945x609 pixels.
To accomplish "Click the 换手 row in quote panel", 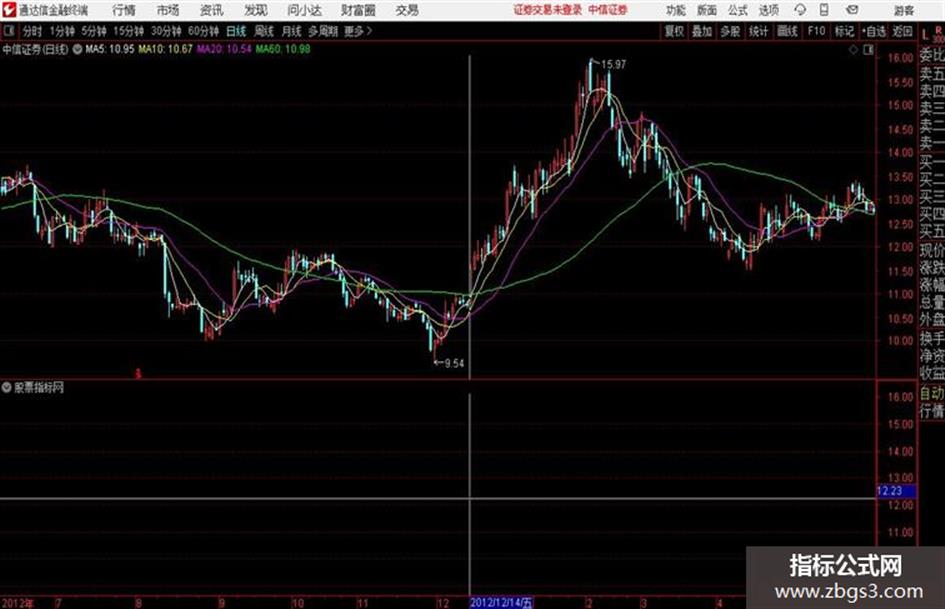I will pos(932,338).
